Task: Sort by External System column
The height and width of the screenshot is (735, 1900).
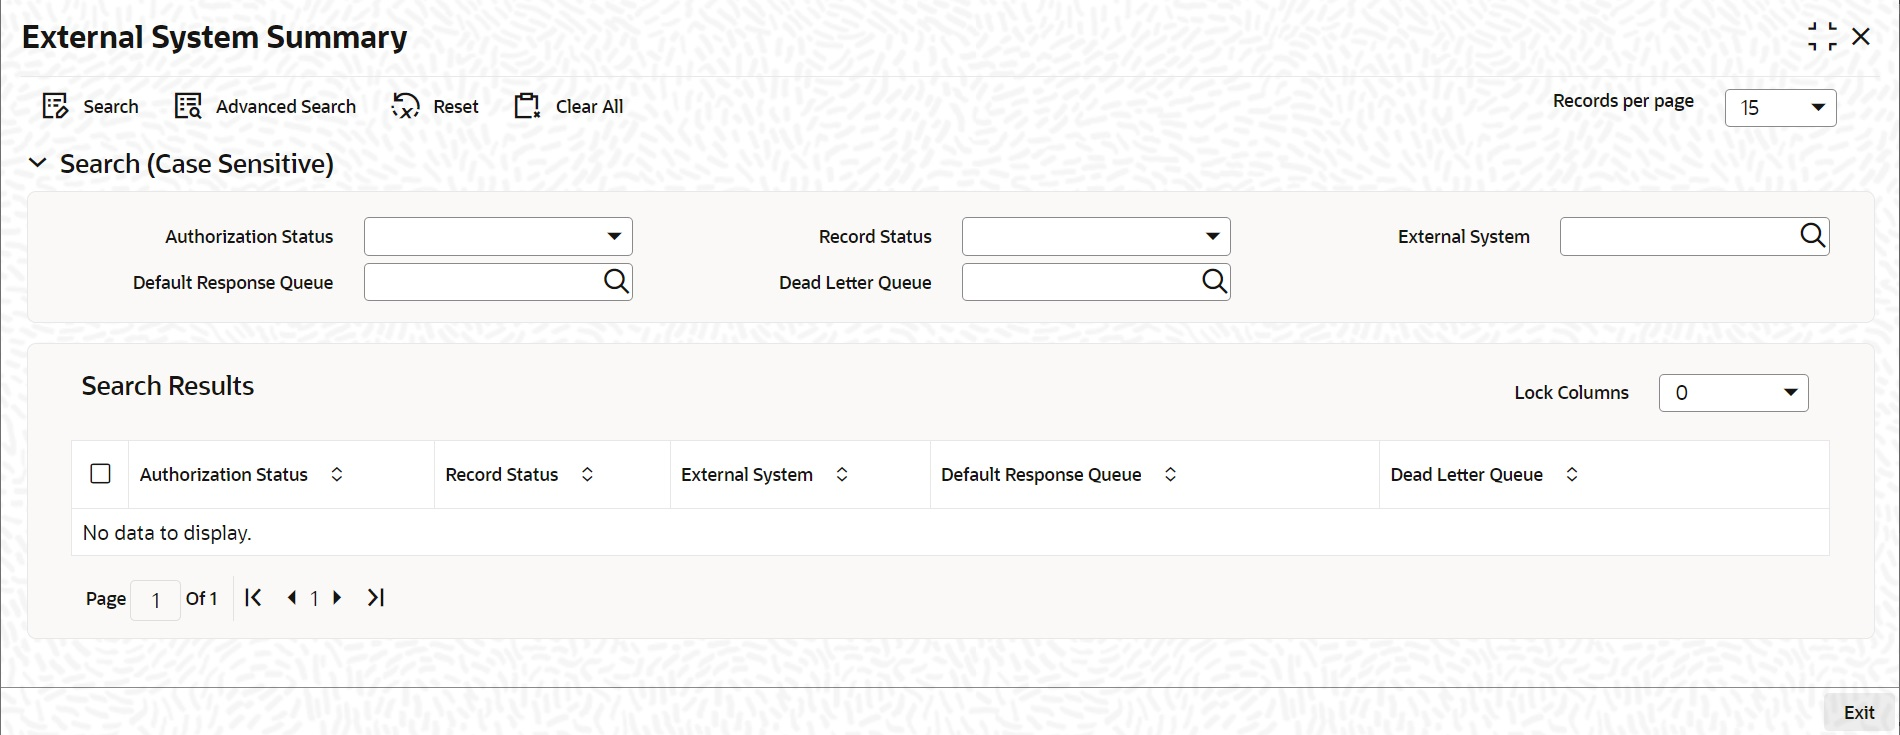Action: tap(842, 475)
